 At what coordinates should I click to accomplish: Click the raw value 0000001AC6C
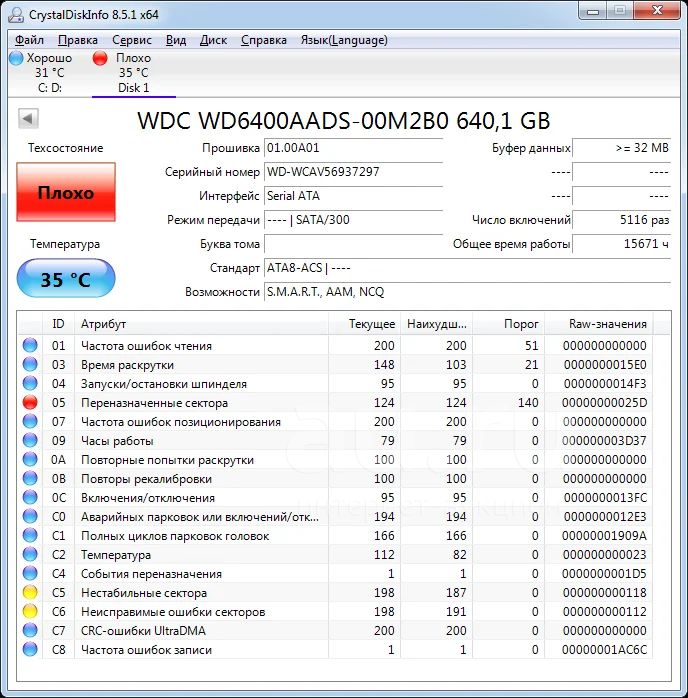604,650
